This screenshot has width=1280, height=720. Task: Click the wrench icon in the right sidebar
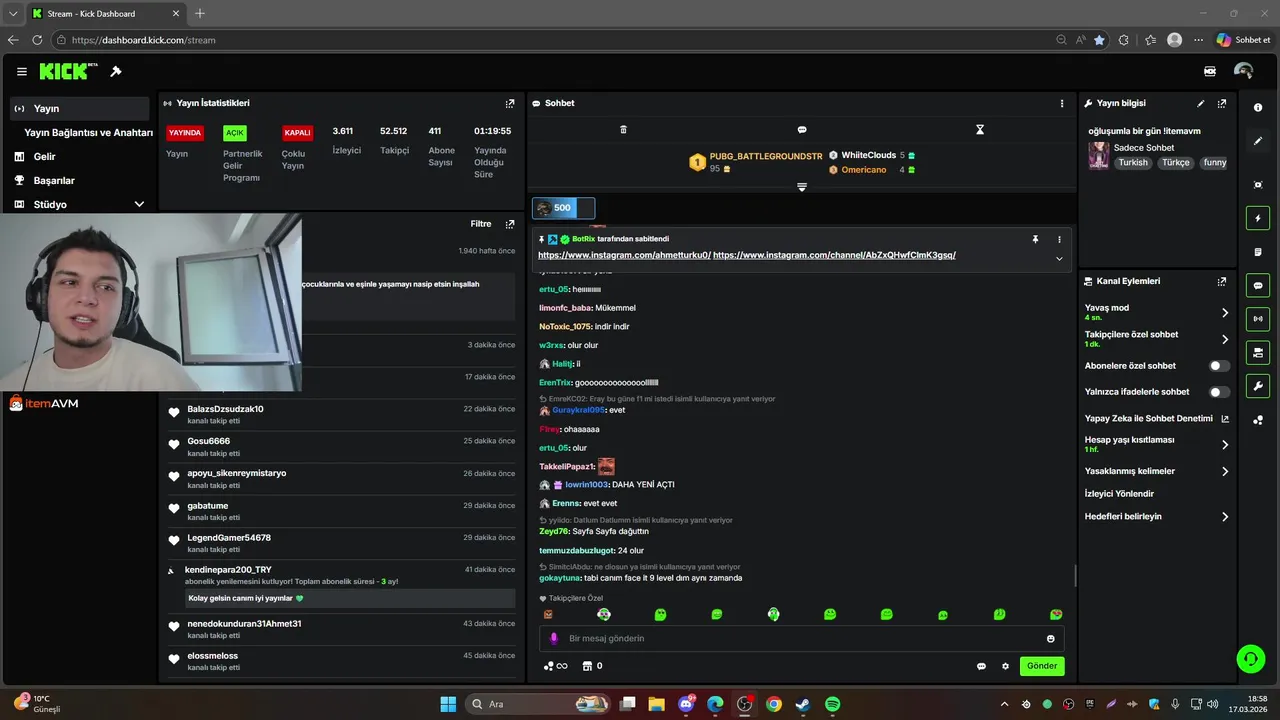pyautogui.click(x=1258, y=386)
